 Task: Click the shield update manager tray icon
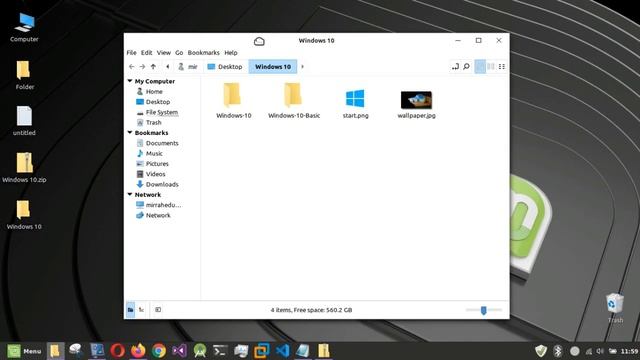[541, 351]
